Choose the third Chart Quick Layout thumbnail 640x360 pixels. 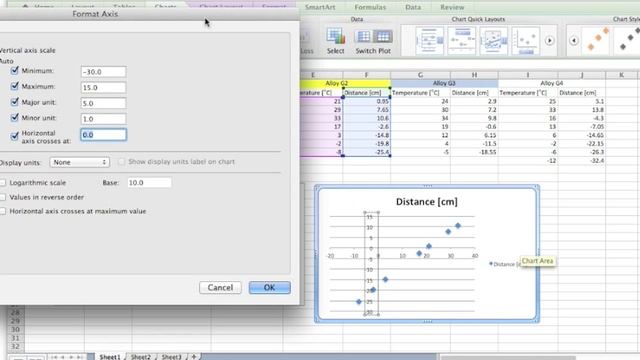(493, 41)
